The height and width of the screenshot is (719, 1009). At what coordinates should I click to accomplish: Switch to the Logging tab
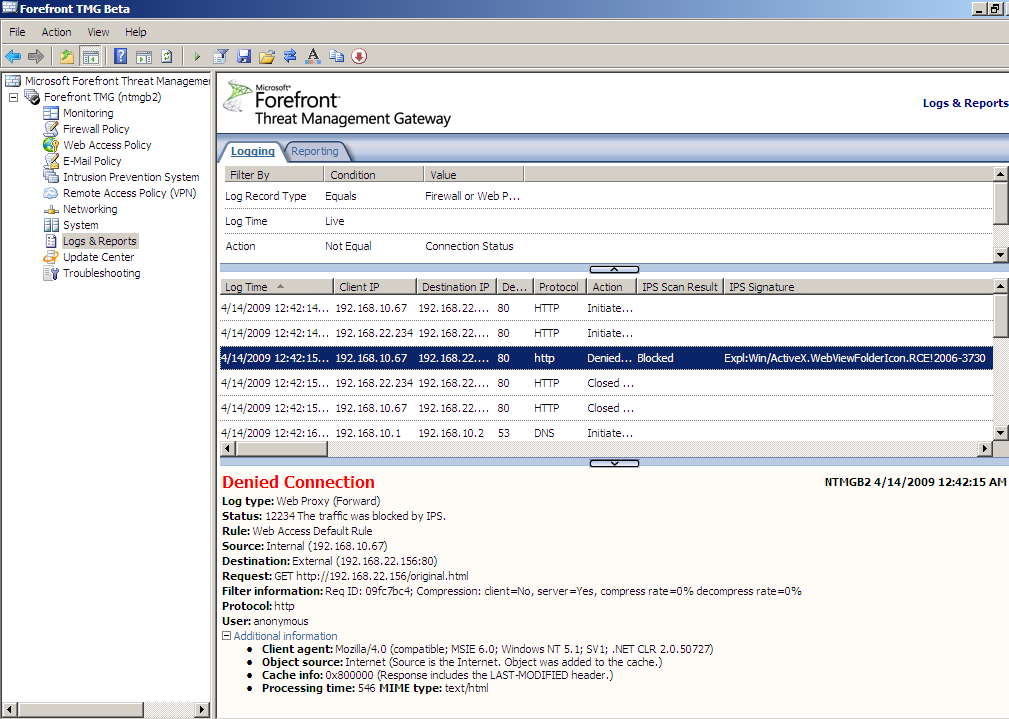point(253,151)
